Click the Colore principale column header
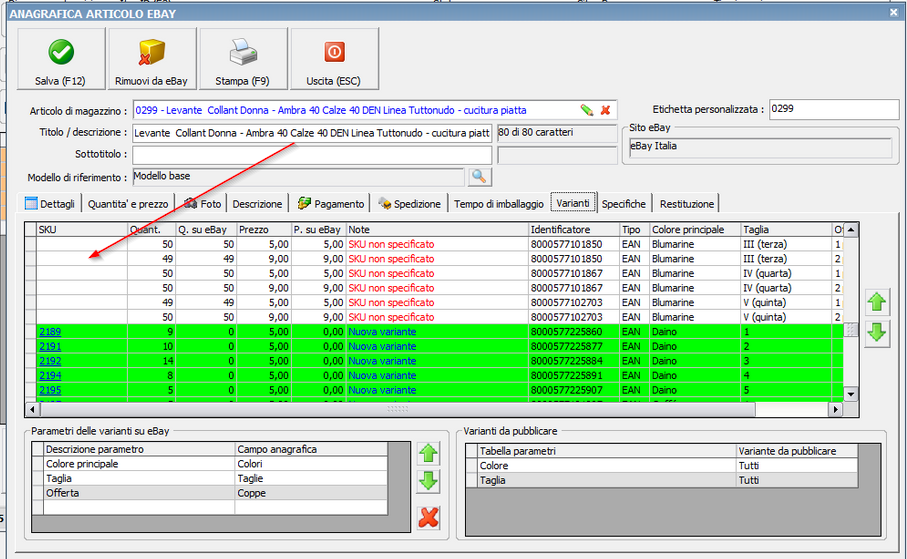This screenshot has width=907, height=559. point(695,230)
